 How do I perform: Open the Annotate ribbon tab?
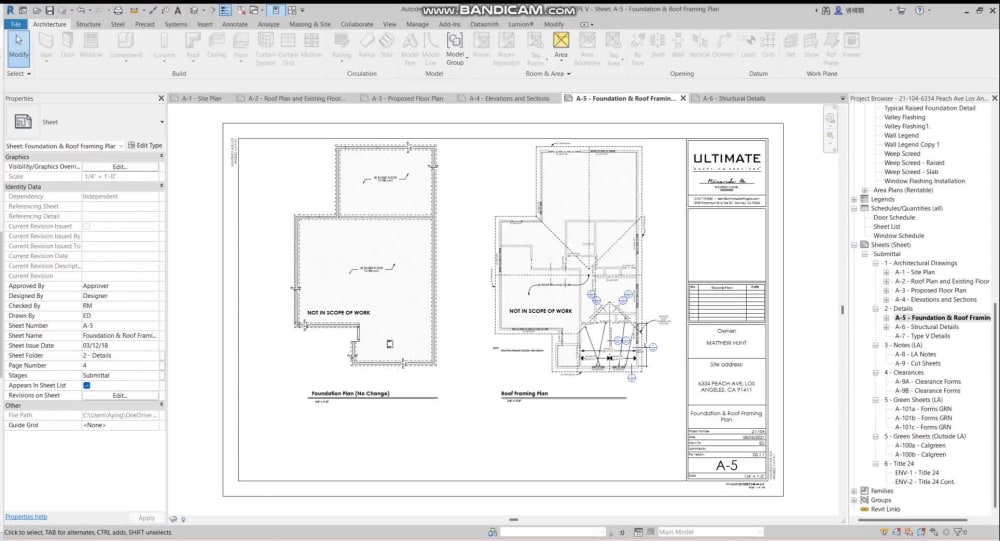[x=235, y=24]
